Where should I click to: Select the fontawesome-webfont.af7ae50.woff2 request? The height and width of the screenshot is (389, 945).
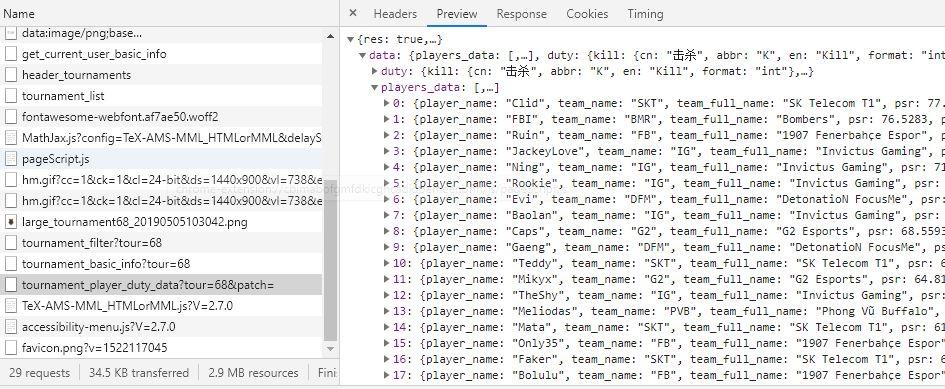(161, 117)
